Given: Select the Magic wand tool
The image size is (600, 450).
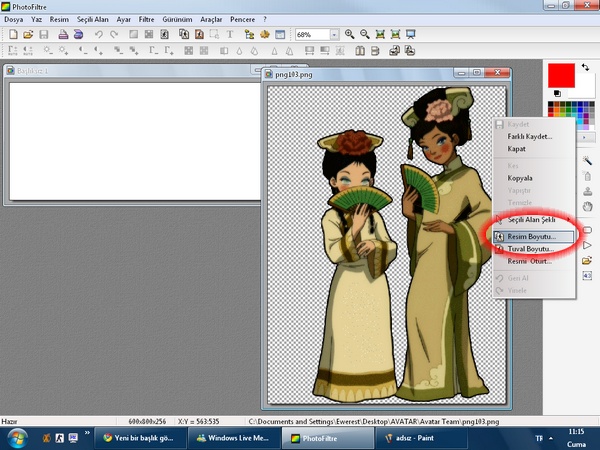Looking at the screenshot, I should point(587,161).
